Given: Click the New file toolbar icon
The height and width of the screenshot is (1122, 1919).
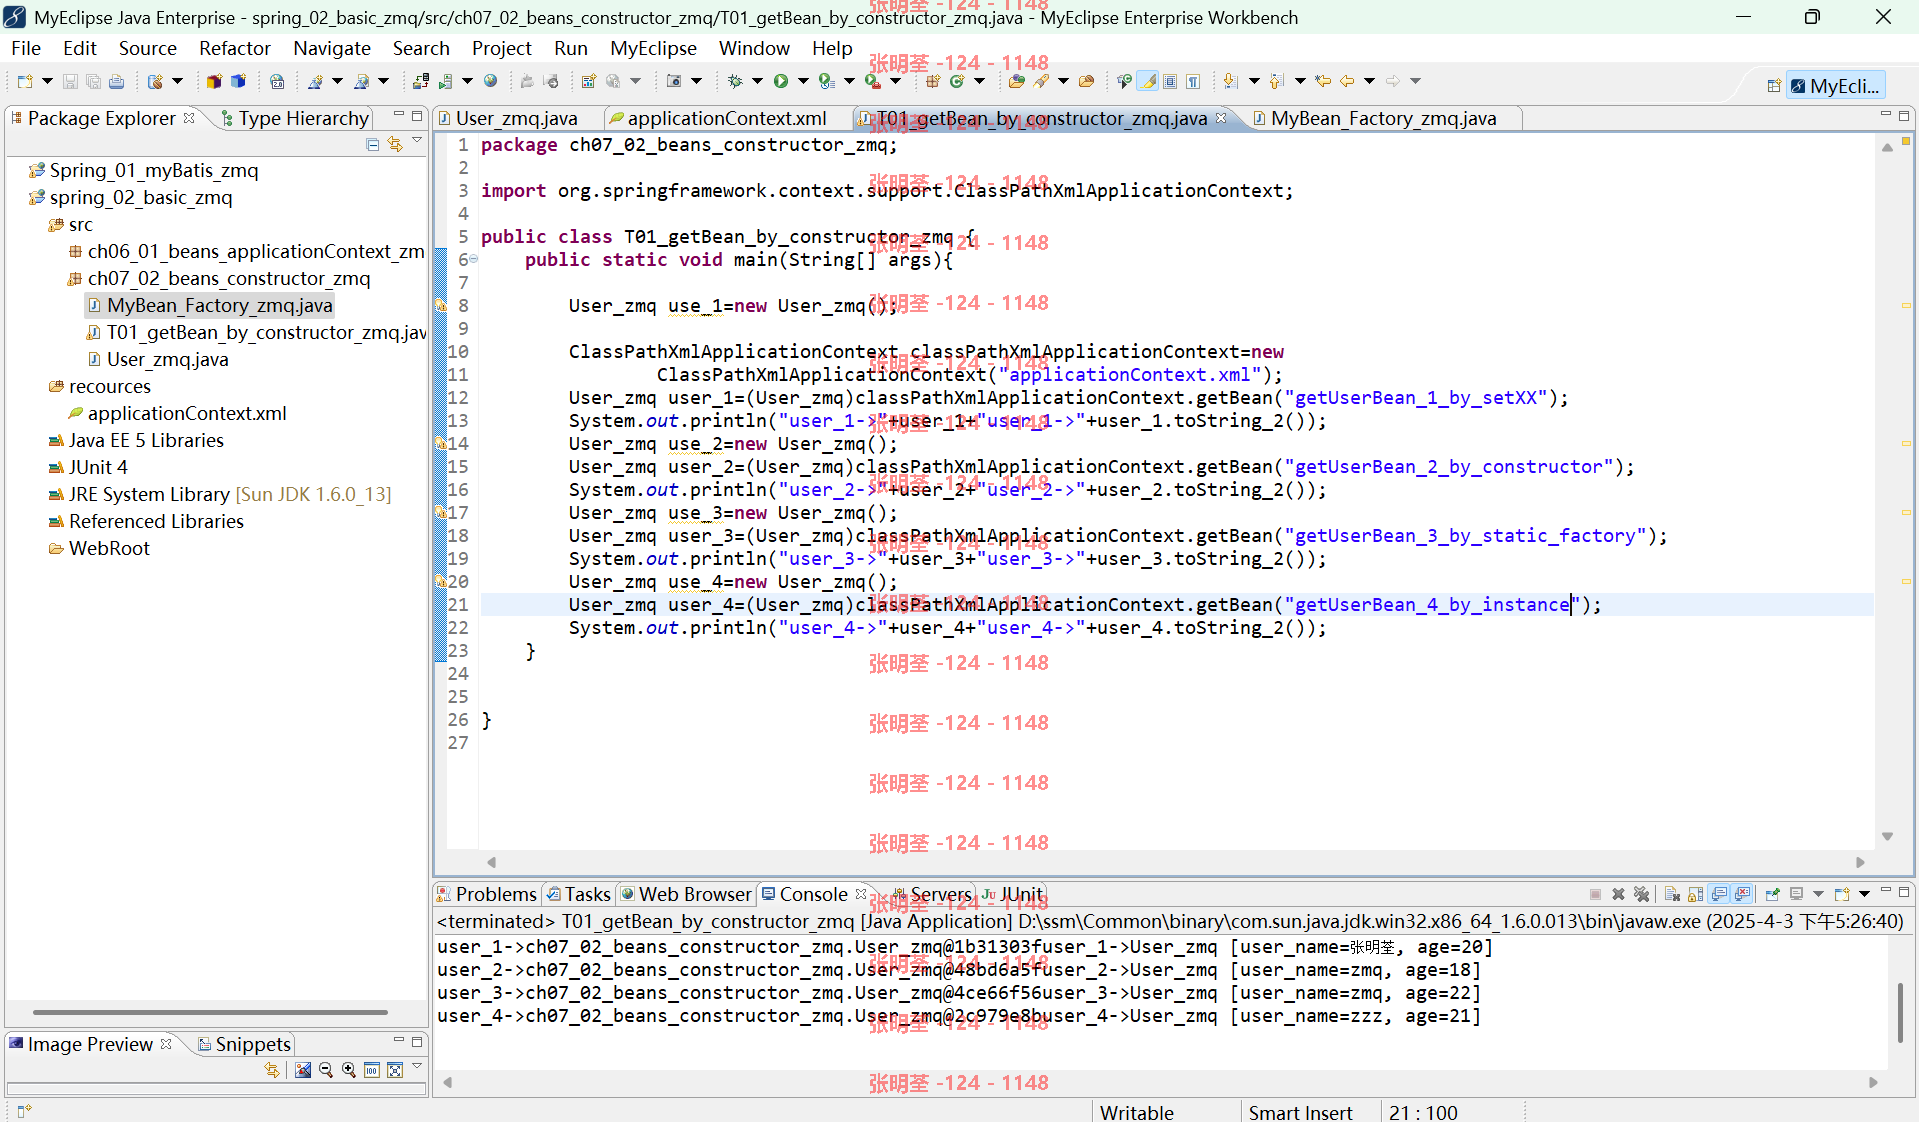Looking at the screenshot, I should pos(25,81).
